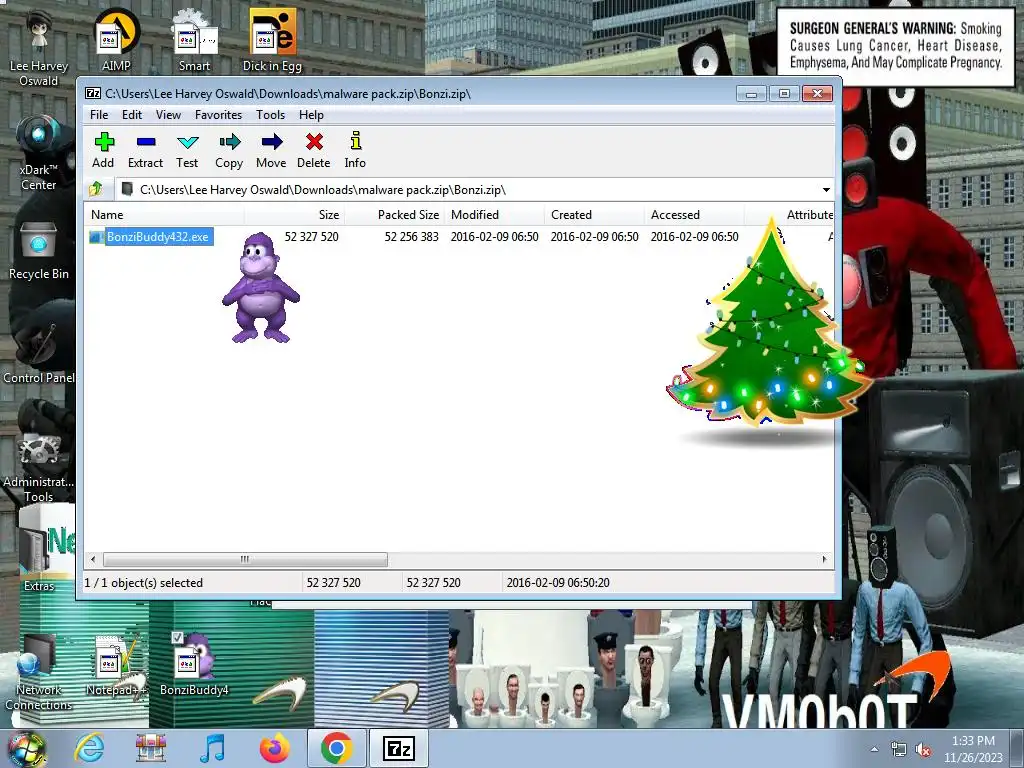Open the Smart desktop shortcut

point(195,39)
